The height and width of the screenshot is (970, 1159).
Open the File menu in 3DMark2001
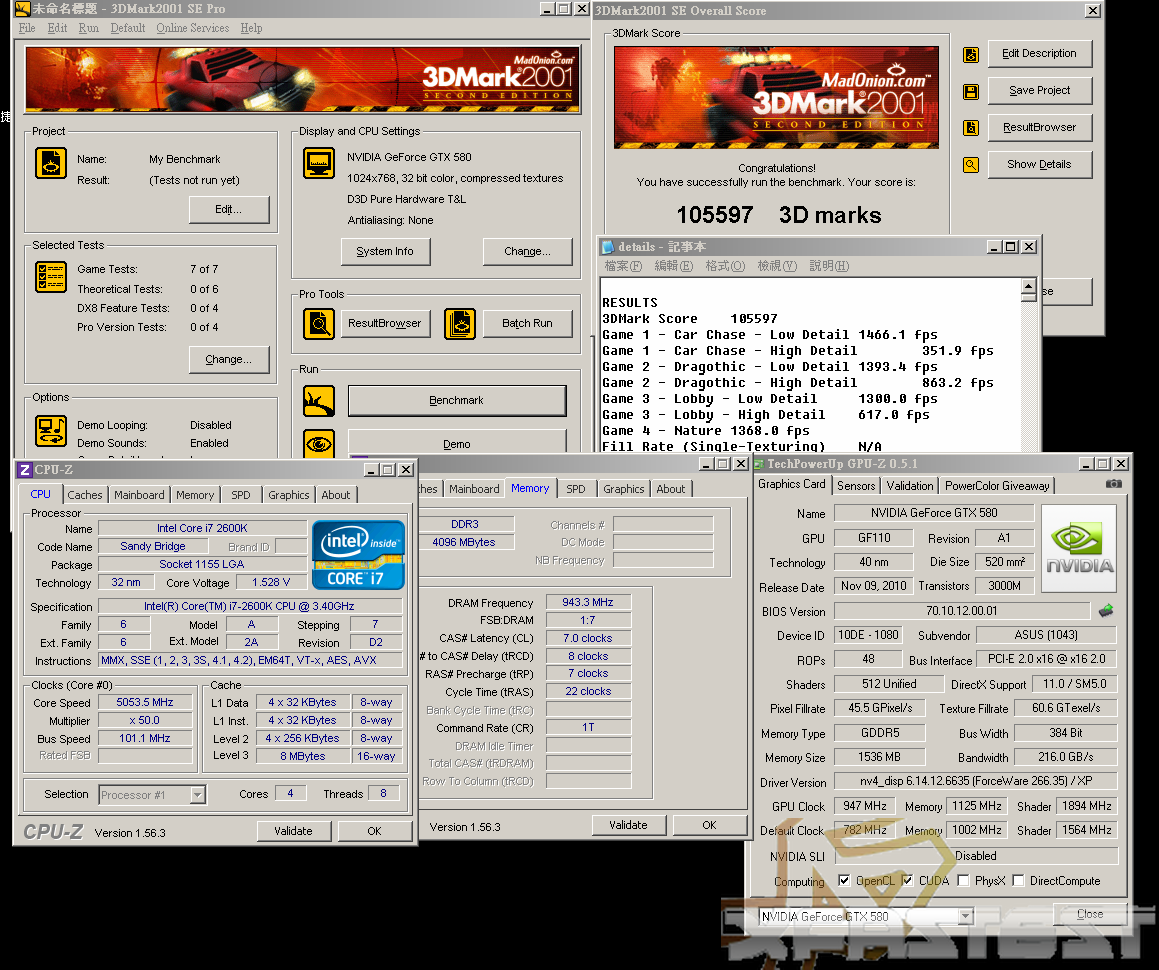coord(27,28)
